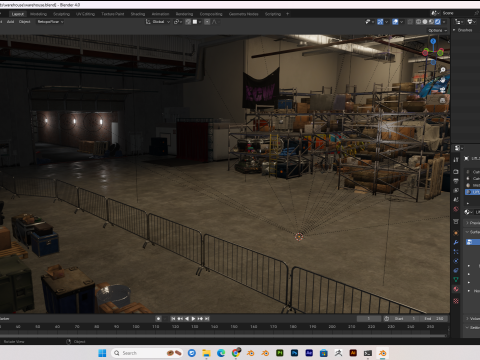The image size is (480, 360).
Task: Open the Animation workspace tab
Action: coord(160,14)
